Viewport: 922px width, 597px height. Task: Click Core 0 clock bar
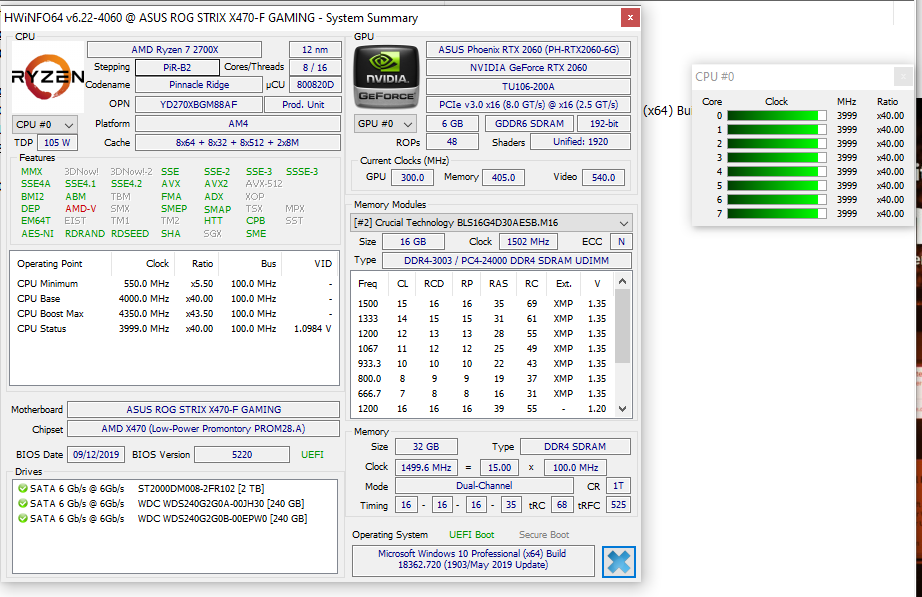click(x=777, y=116)
